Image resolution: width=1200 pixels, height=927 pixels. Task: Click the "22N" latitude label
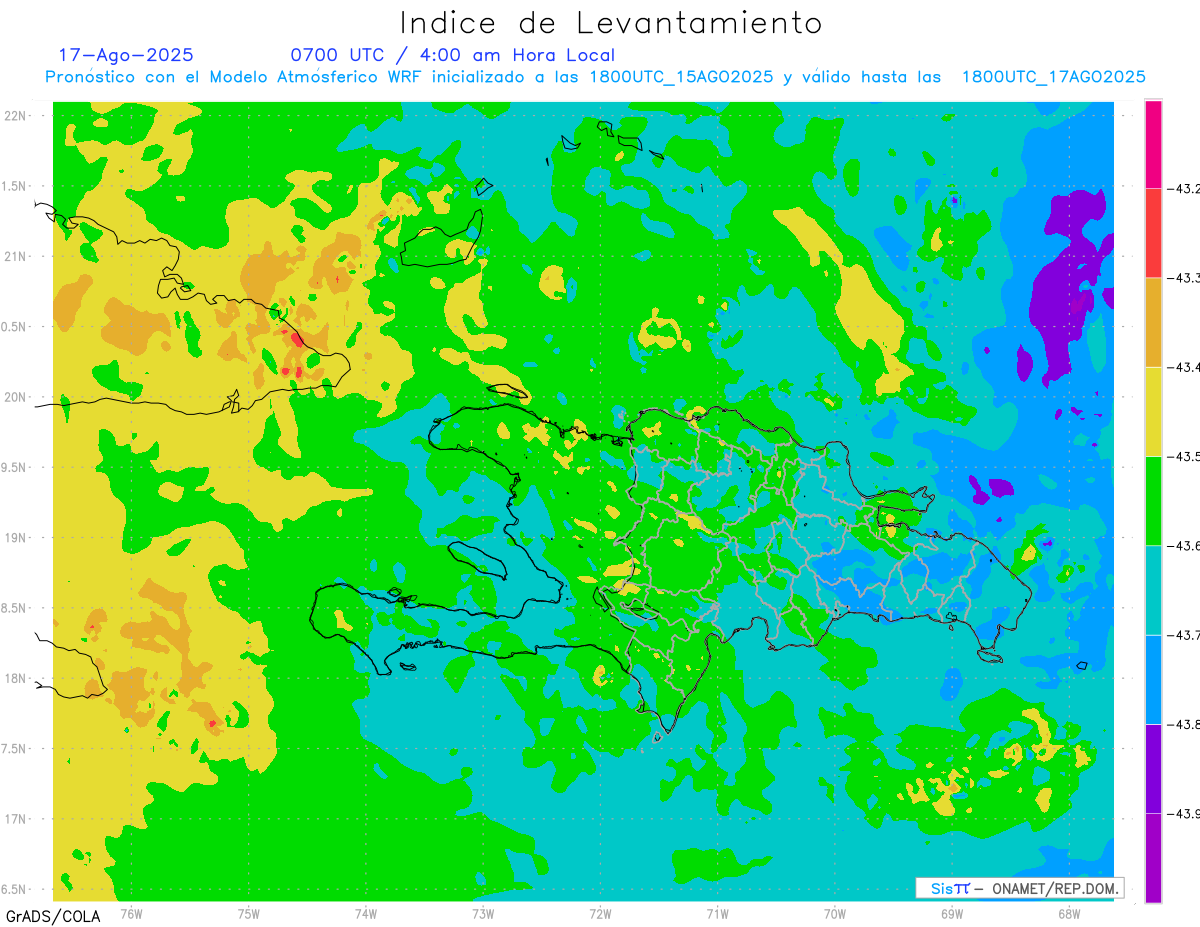tap(17, 116)
